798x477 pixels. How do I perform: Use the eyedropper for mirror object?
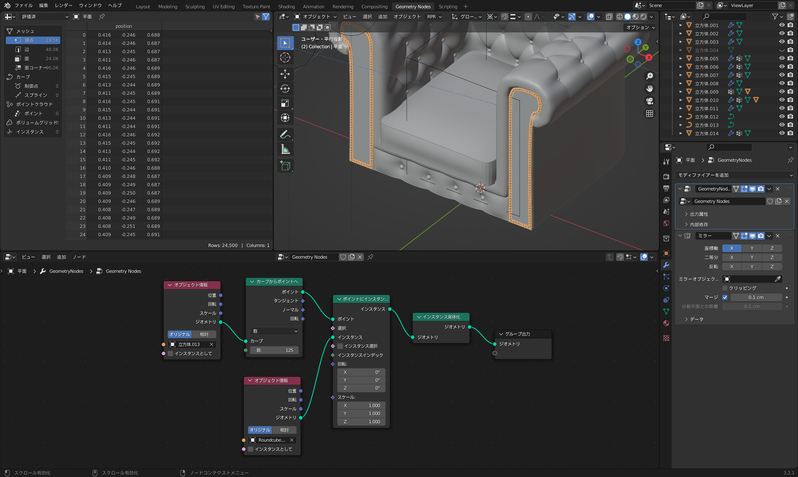click(x=777, y=279)
